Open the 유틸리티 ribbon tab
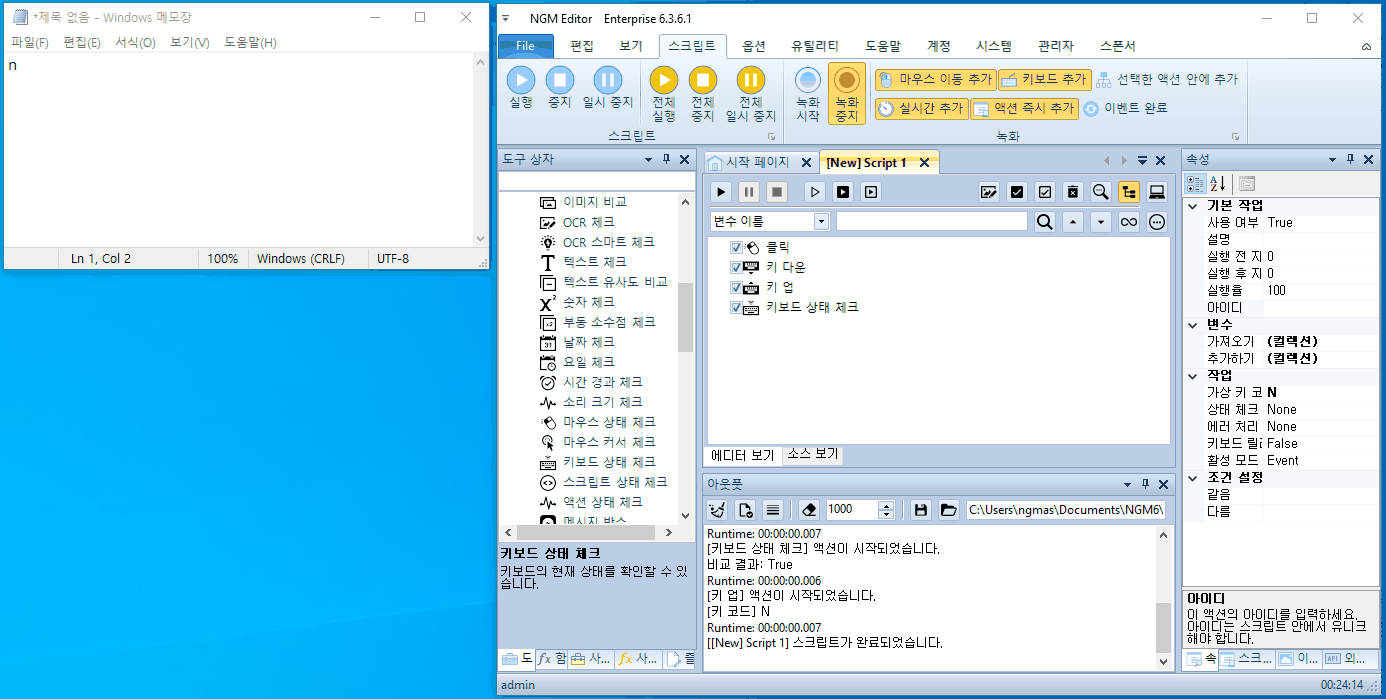 815,46
